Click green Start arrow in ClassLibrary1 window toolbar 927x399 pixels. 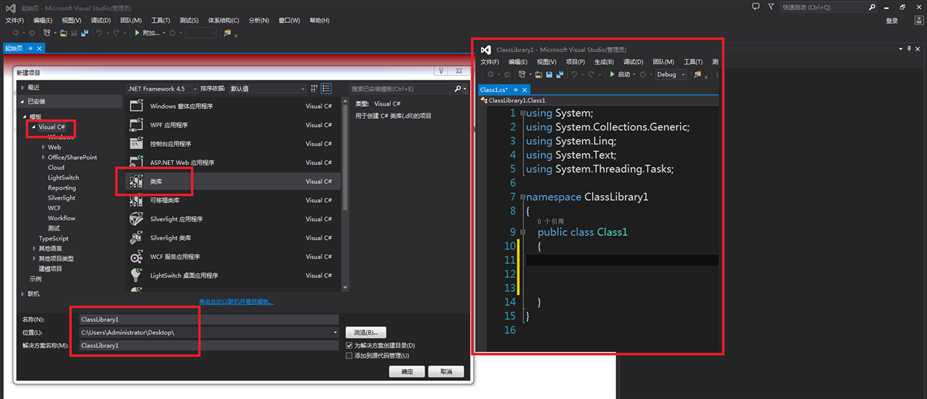pyautogui.click(x=612, y=74)
